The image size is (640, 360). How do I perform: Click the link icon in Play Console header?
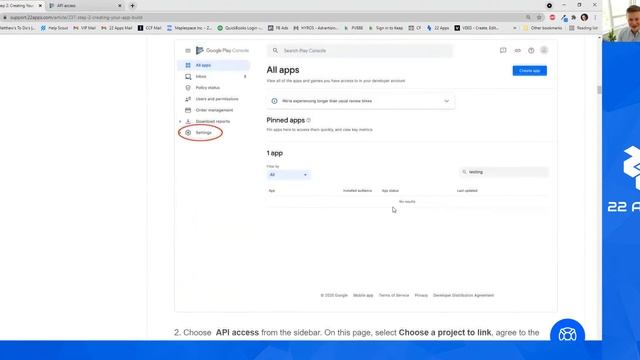coord(518,50)
